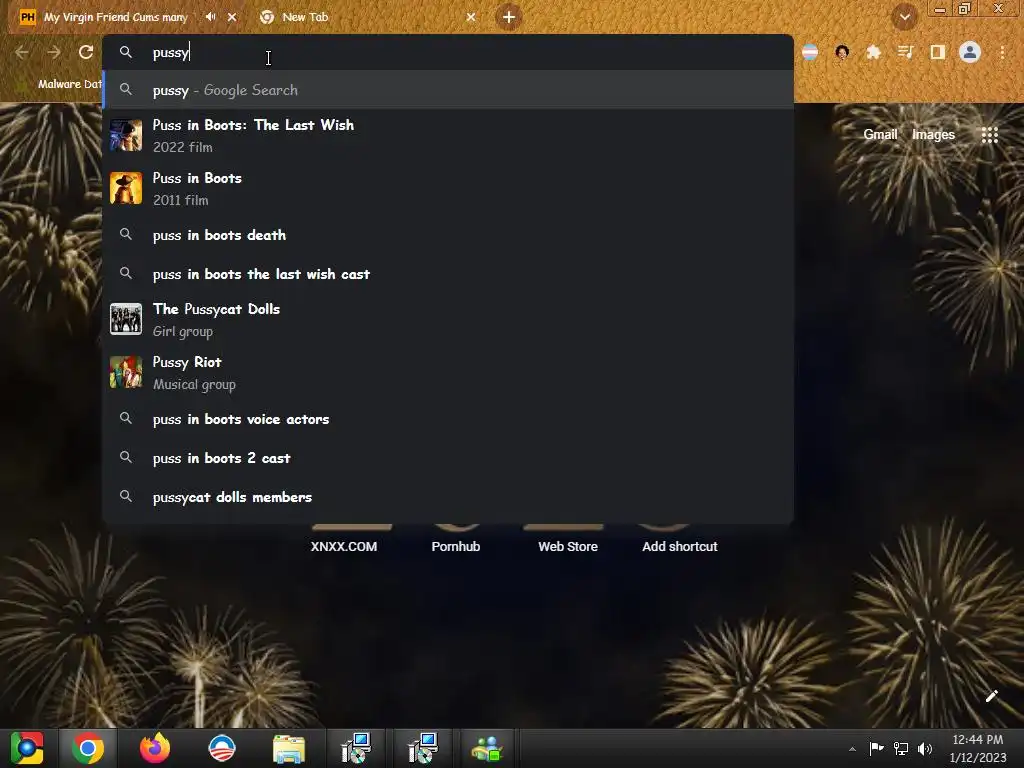Close the New Tab tab
Screen dimensions: 1024x768
(x=471, y=17)
